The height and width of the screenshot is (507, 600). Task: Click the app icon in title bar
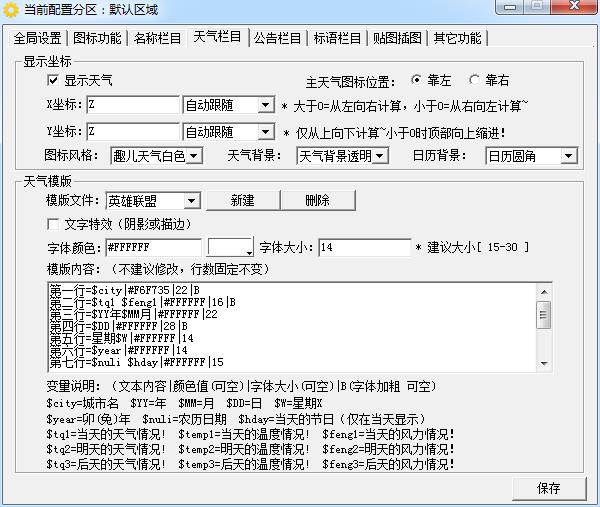[12, 10]
